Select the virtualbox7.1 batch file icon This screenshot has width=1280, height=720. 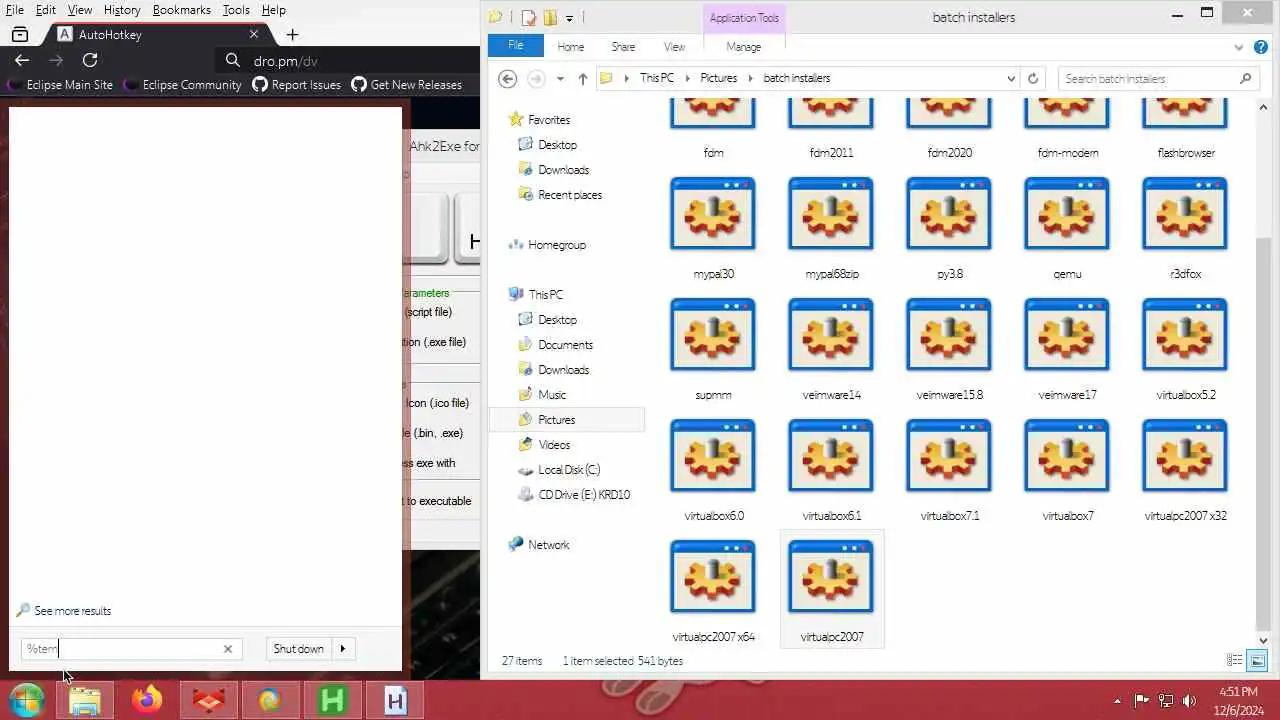949,456
